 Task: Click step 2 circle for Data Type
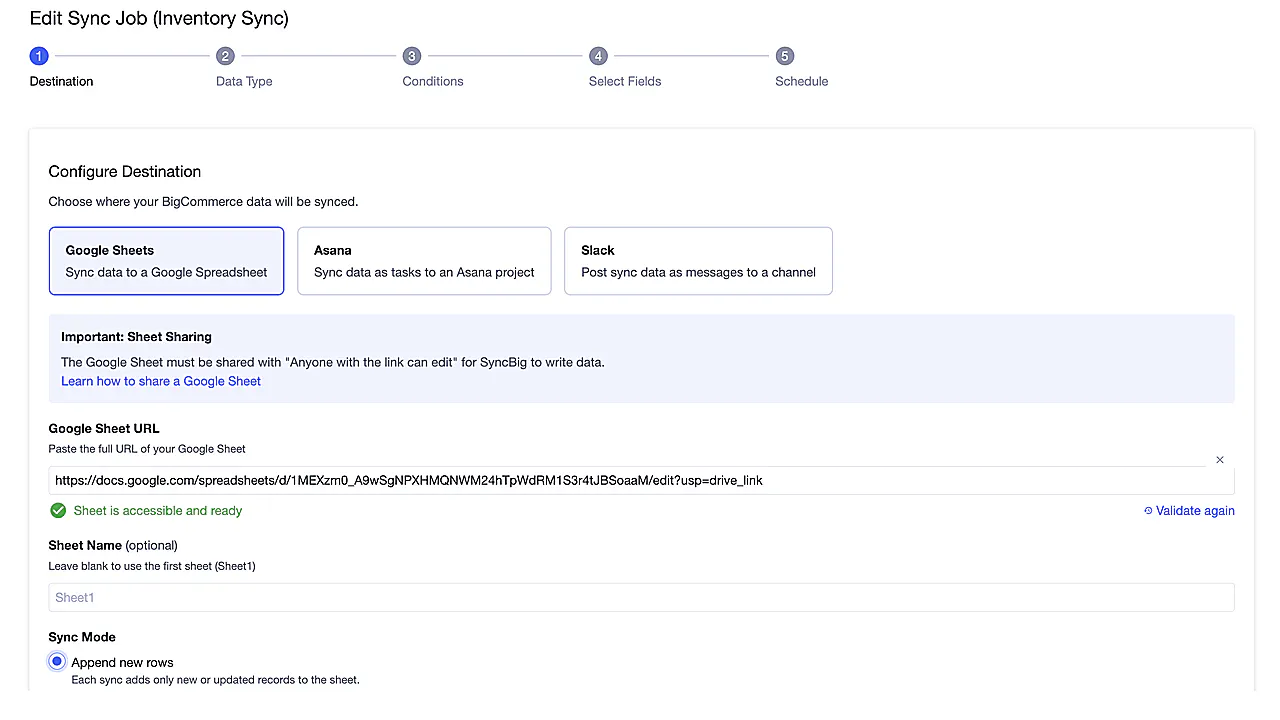[225, 56]
